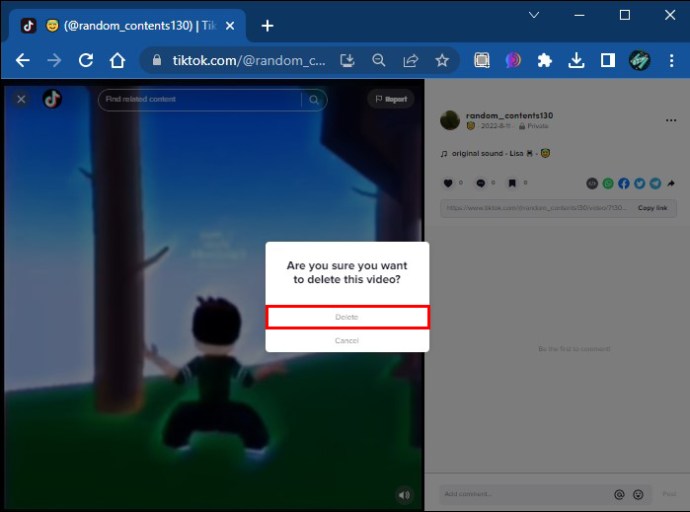Image resolution: width=690 pixels, height=512 pixels.
Task: Expand more share options arrow
Action: click(671, 183)
